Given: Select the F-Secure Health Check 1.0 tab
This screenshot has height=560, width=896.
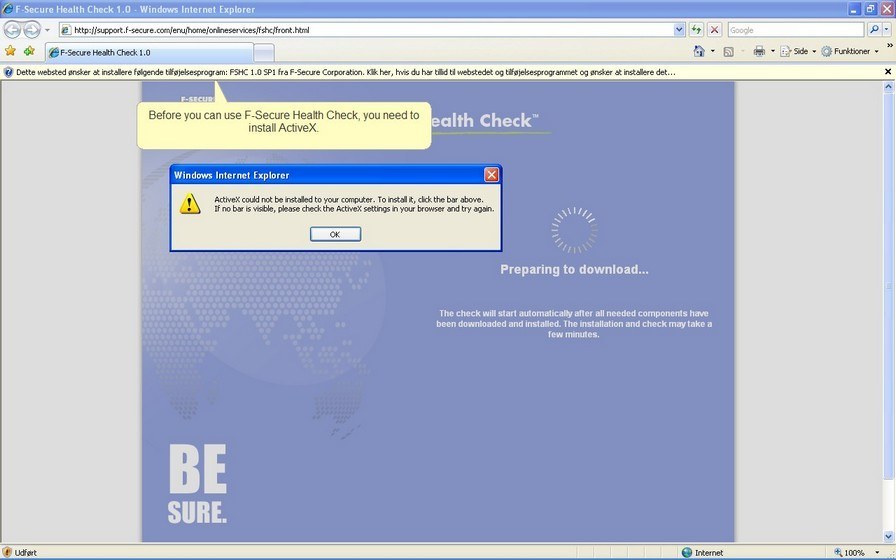Looking at the screenshot, I should click(149, 52).
